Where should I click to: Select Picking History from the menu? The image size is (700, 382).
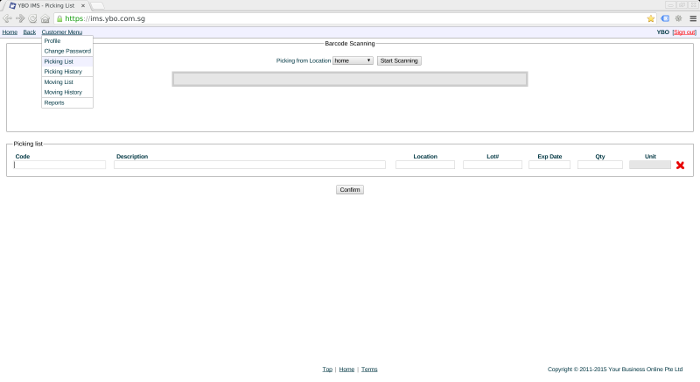pos(67,71)
